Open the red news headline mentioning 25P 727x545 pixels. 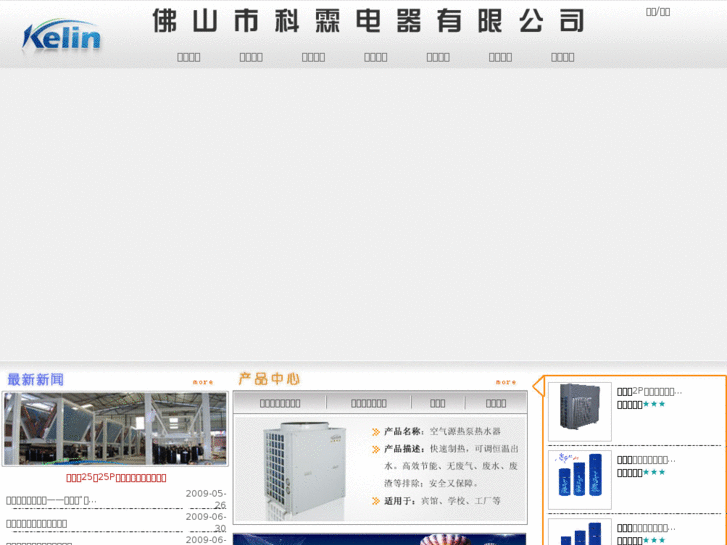(x=116, y=477)
